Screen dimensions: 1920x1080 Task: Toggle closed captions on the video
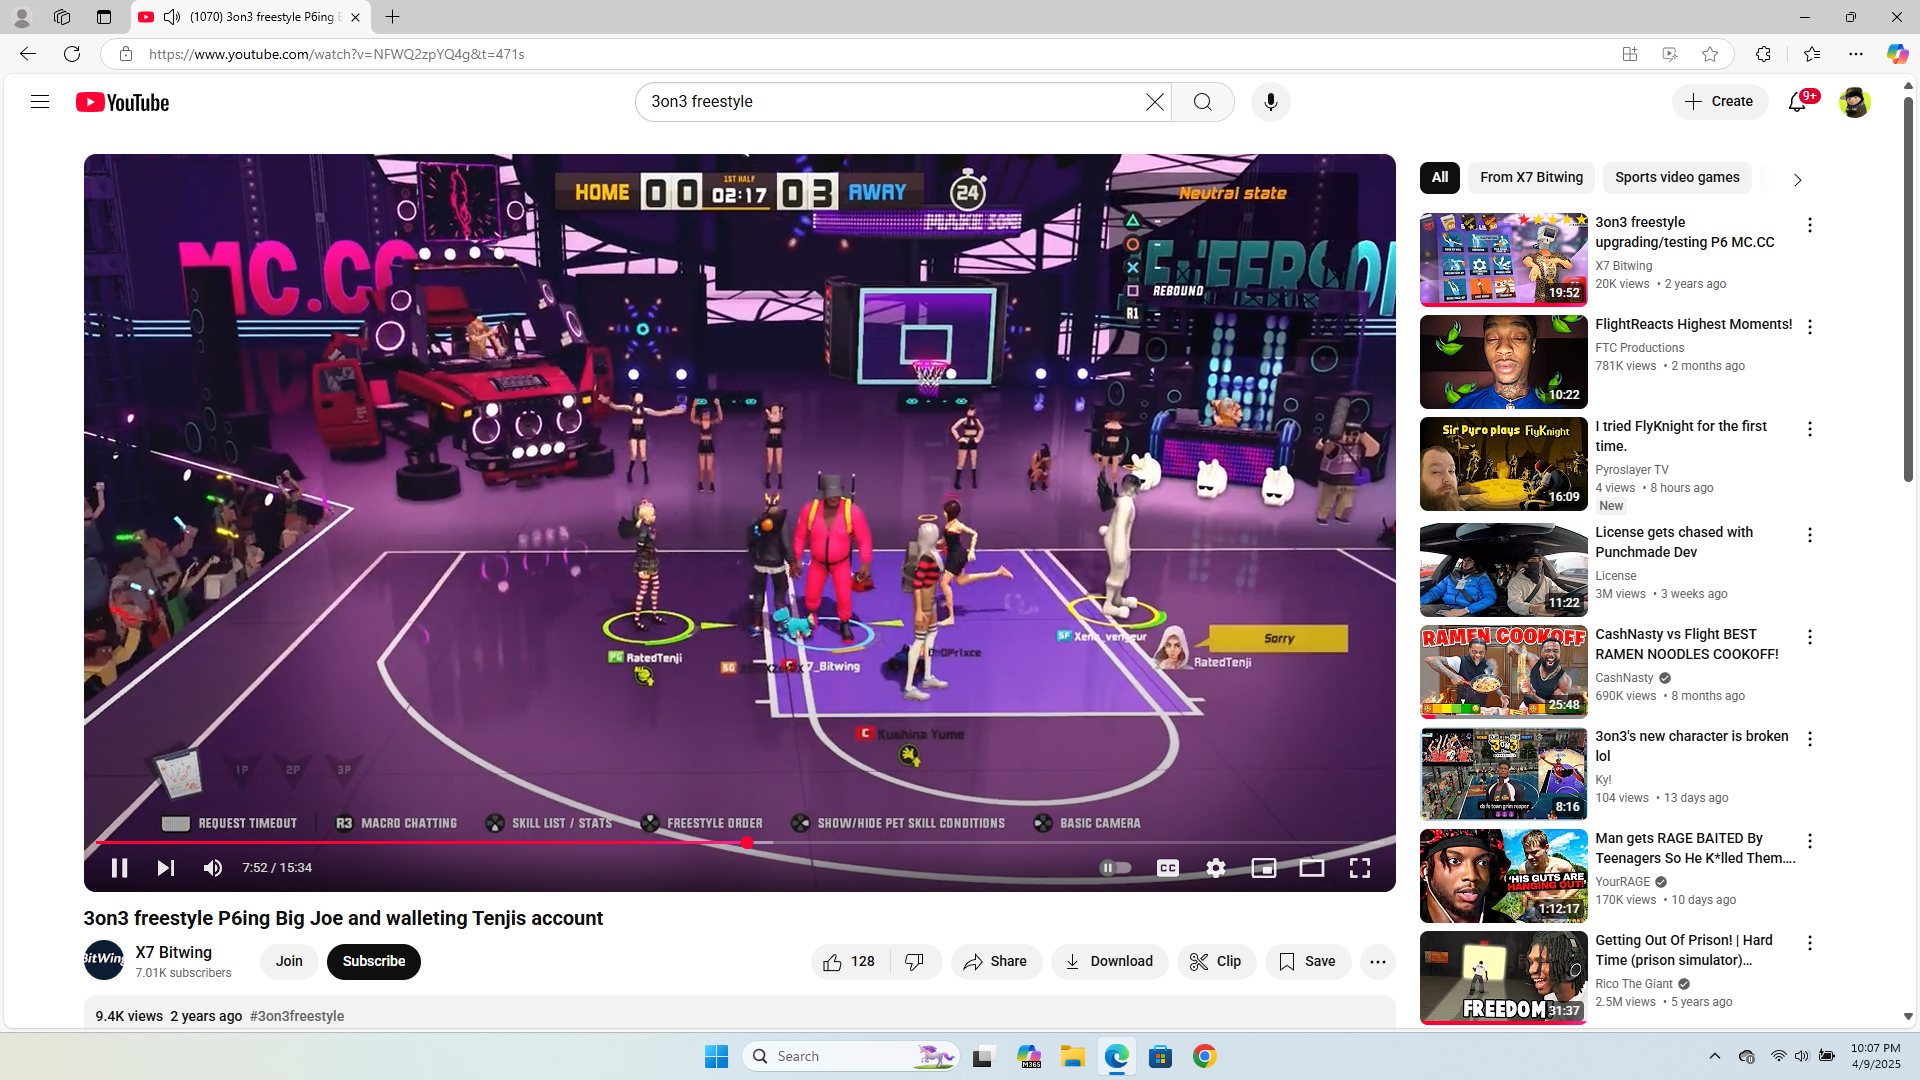click(x=1167, y=868)
